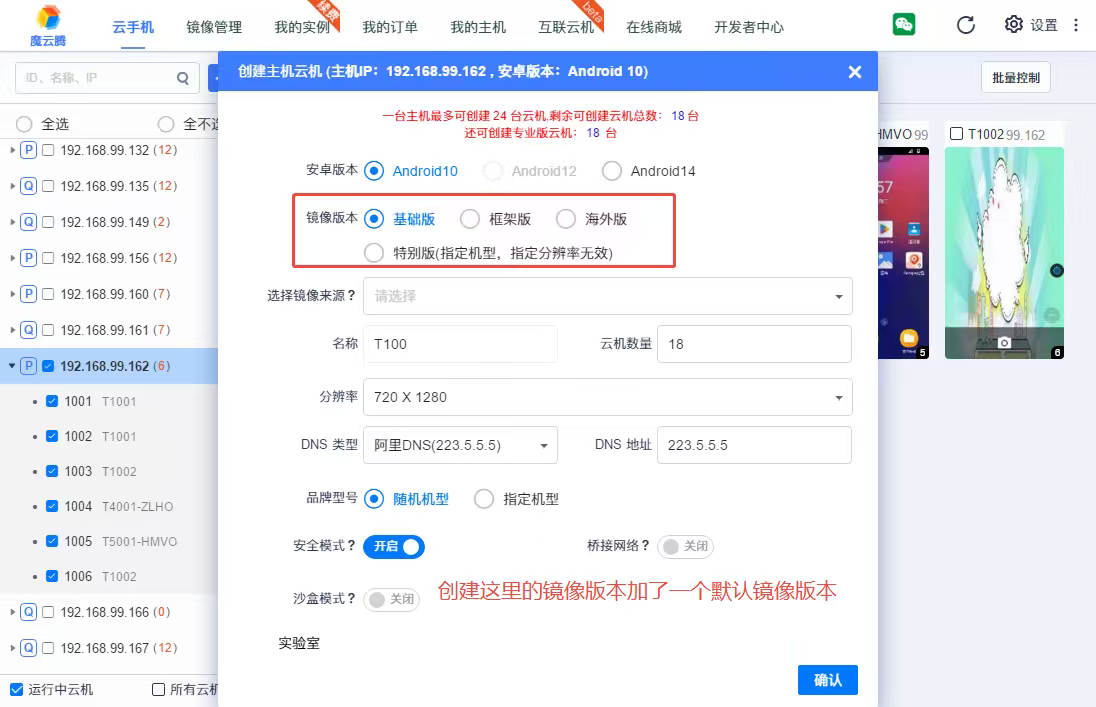
Task: Turn off the 安全模式 switch
Action: click(x=394, y=547)
